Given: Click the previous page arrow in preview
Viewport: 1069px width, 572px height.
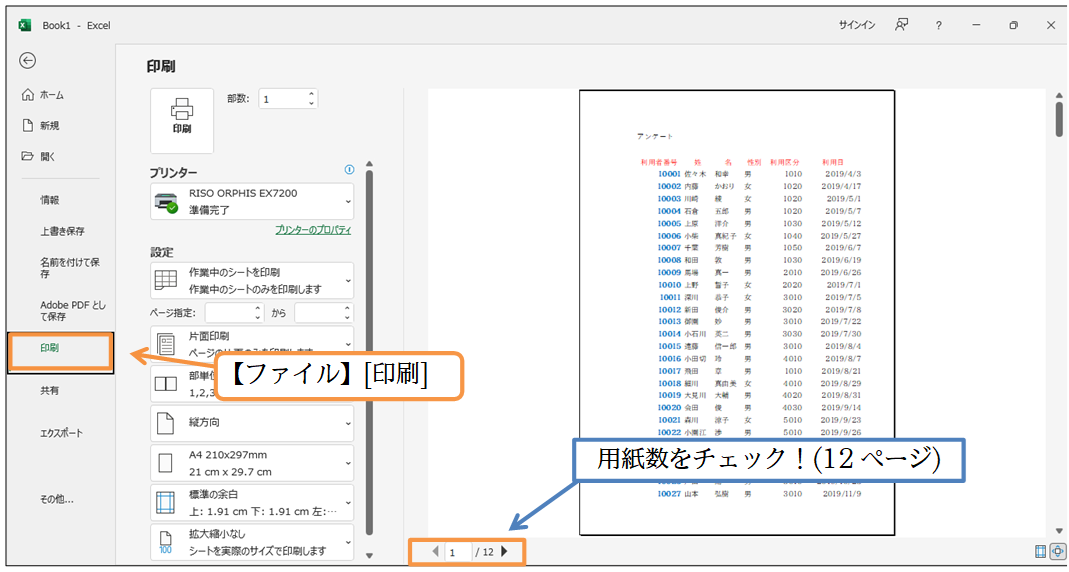Looking at the screenshot, I should coord(436,552).
